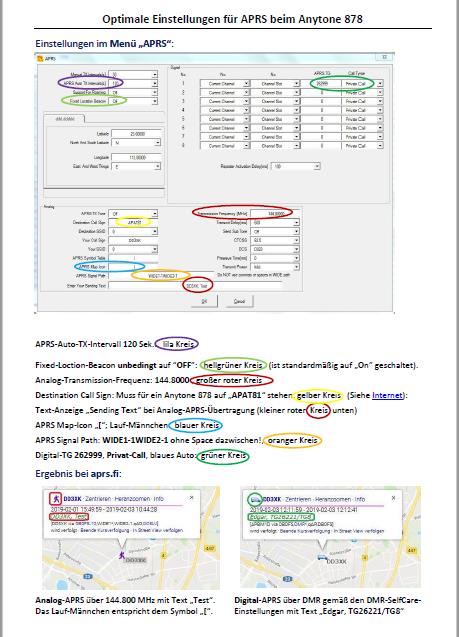Click 'Zentrieren' in the right map popup
Image resolution: width=459 pixels, height=637 pixels.
(x=297, y=499)
